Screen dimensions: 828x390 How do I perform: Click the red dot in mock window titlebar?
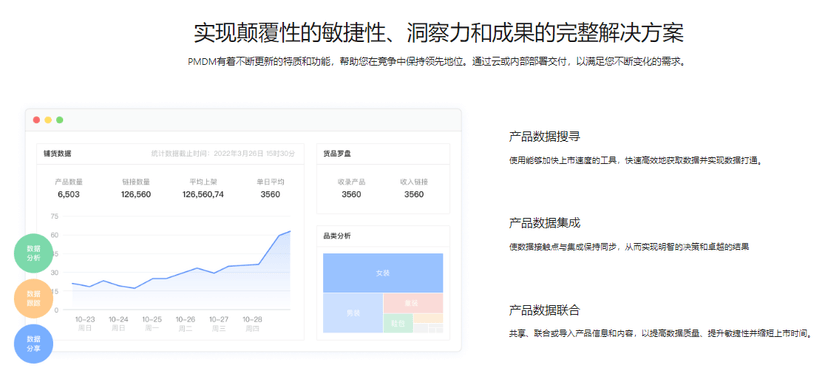(x=36, y=120)
